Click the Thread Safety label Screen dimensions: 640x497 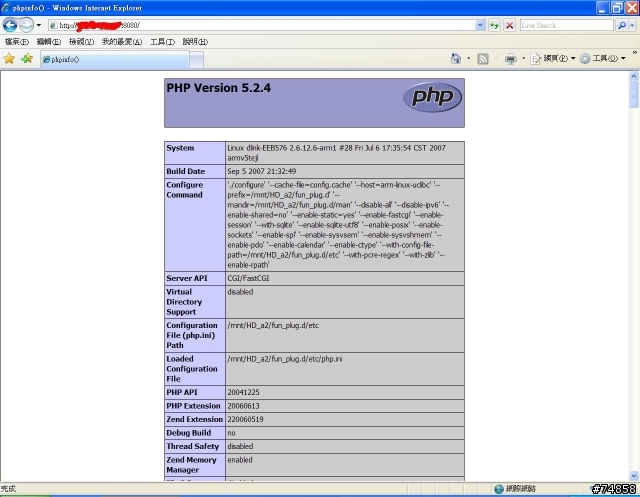193,446
